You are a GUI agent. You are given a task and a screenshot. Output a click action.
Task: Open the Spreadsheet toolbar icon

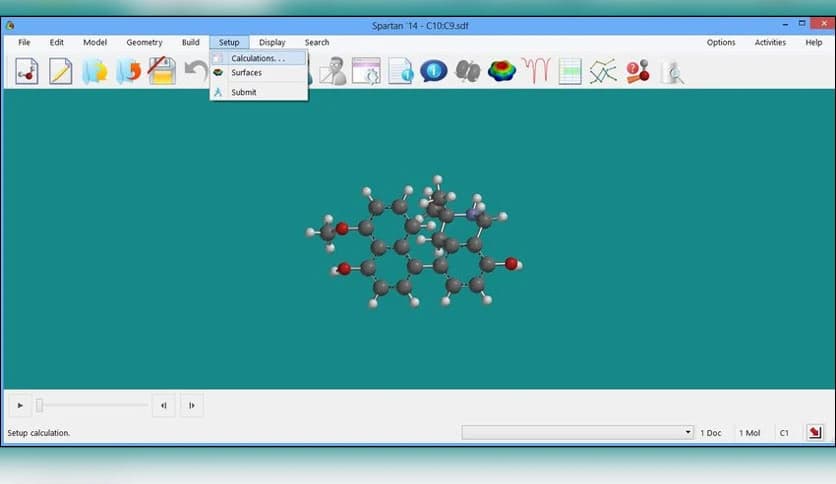pyautogui.click(x=570, y=71)
